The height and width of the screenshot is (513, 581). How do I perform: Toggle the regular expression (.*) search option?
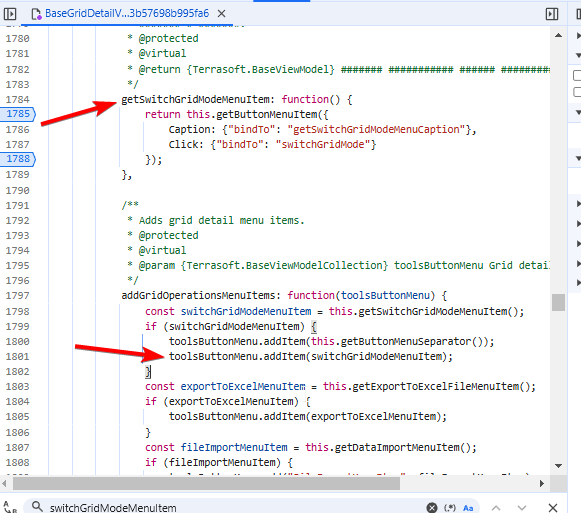[x=450, y=507]
